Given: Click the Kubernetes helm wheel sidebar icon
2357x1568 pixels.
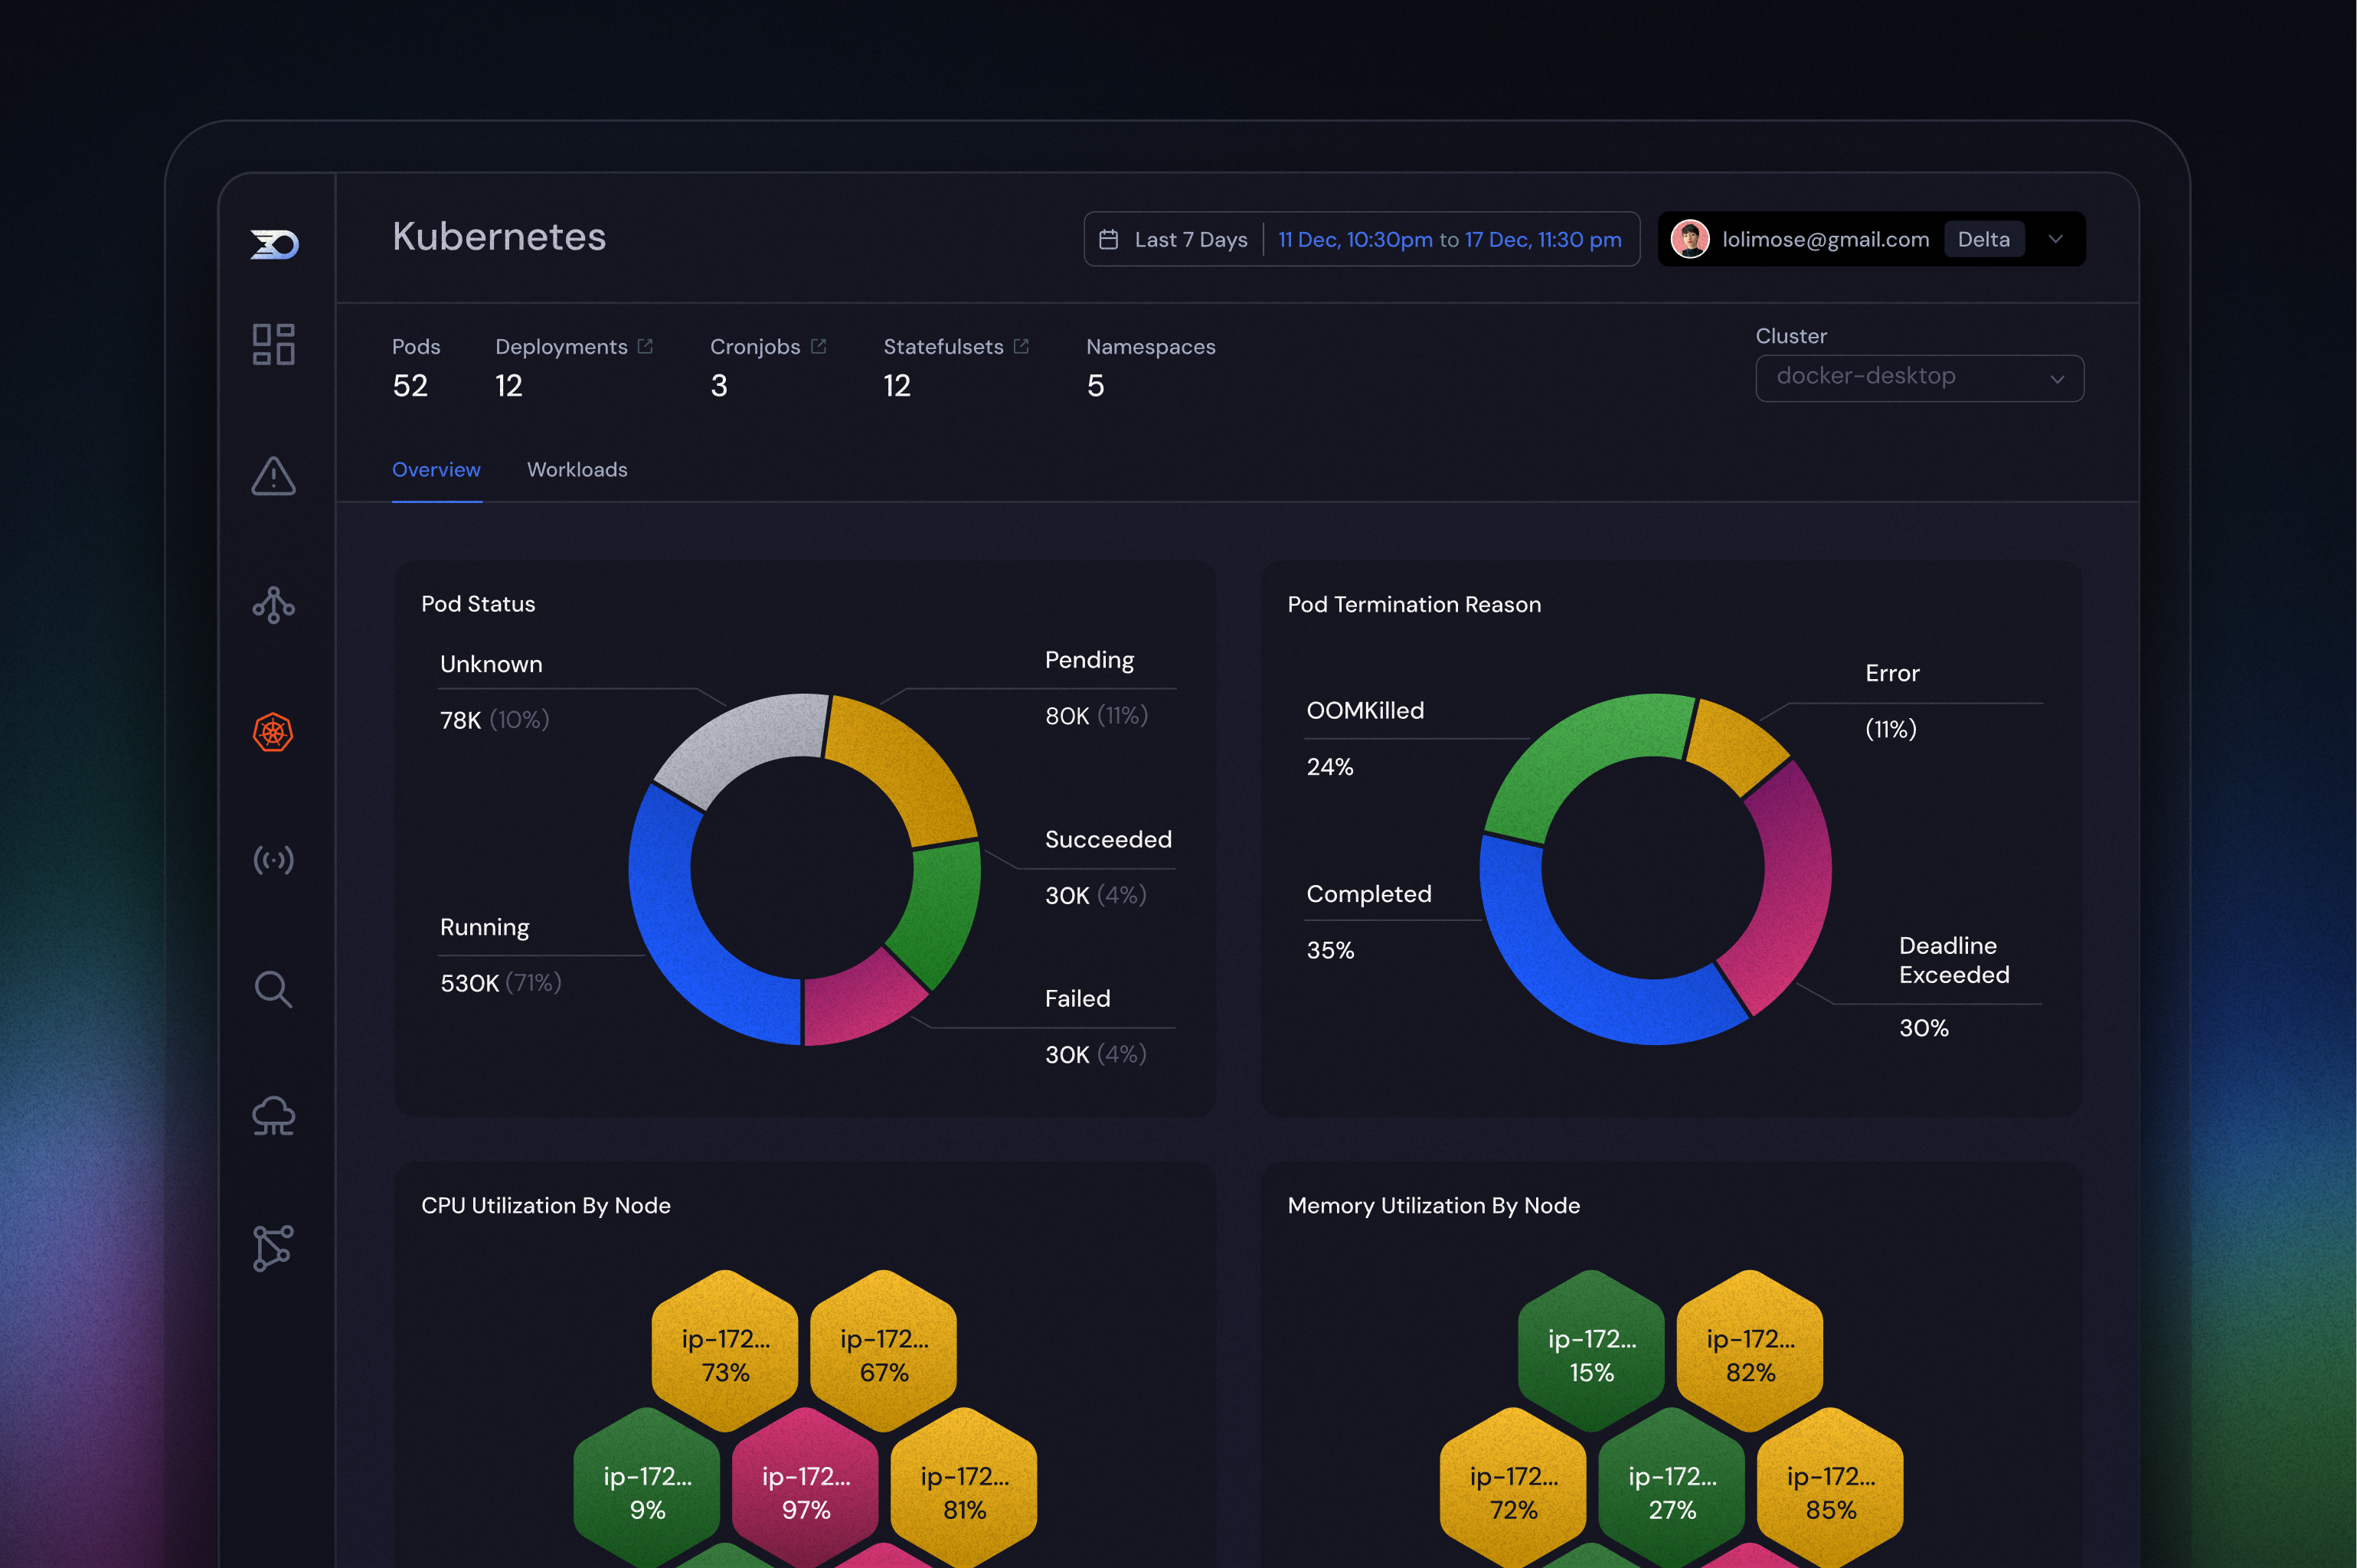Looking at the screenshot, I should (x=273, y=732).
